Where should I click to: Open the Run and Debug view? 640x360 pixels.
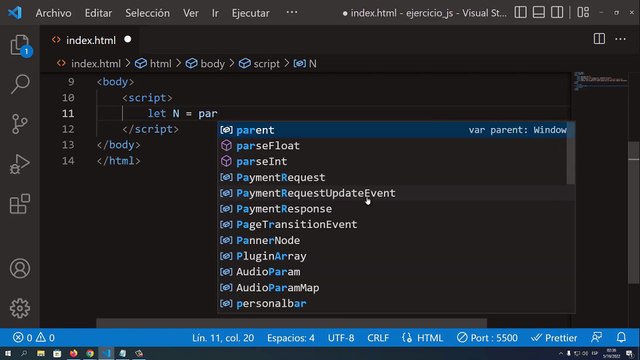pos(20,164)
